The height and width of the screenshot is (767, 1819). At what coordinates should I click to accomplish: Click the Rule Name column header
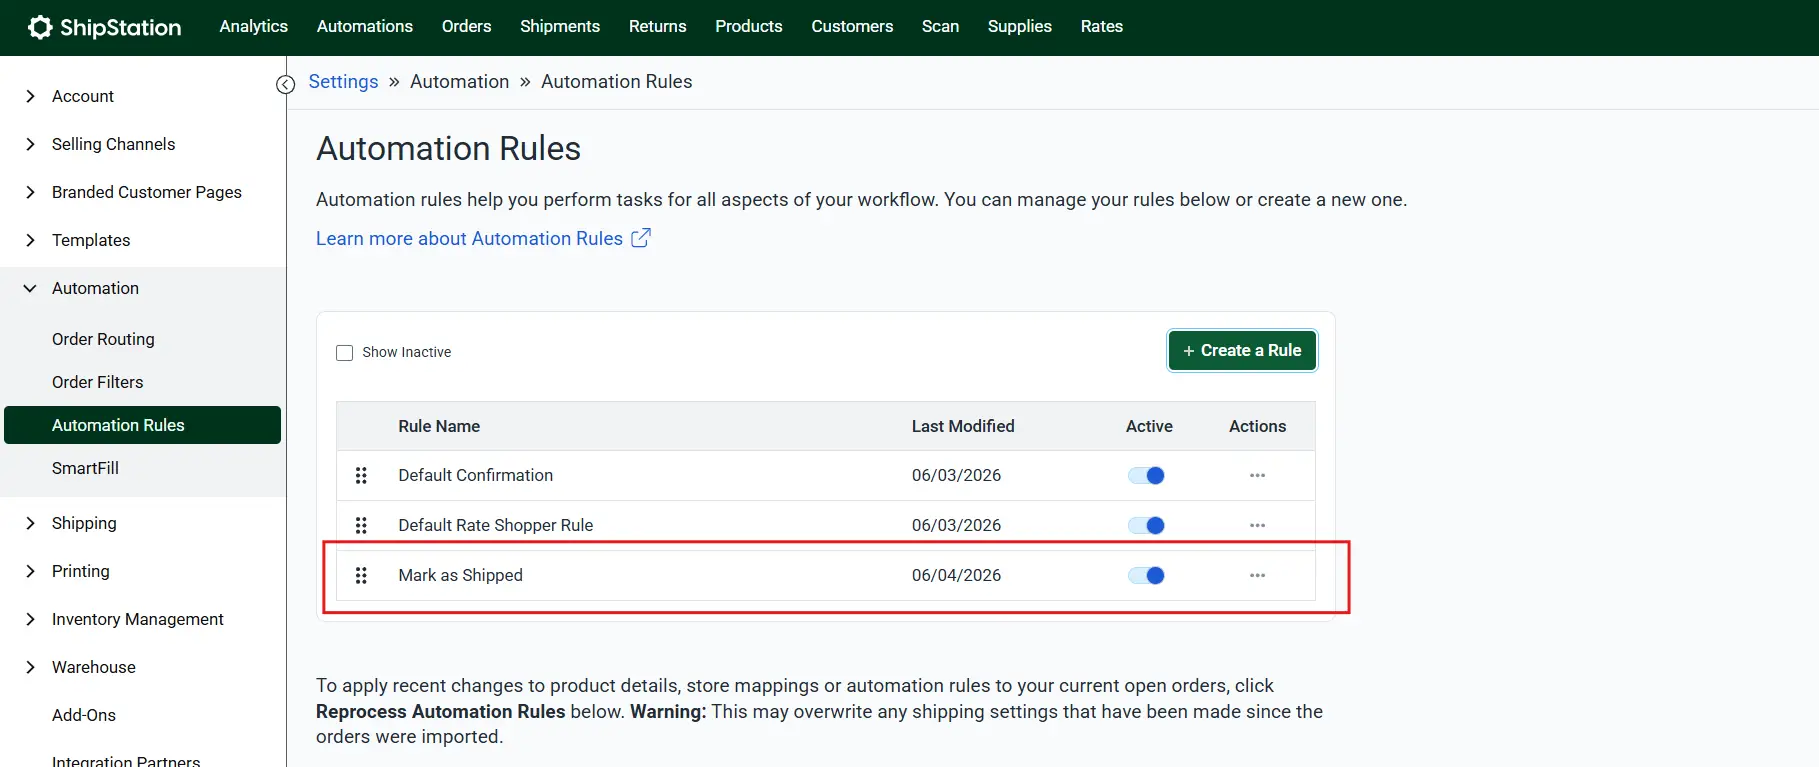[x=439, y=427]
